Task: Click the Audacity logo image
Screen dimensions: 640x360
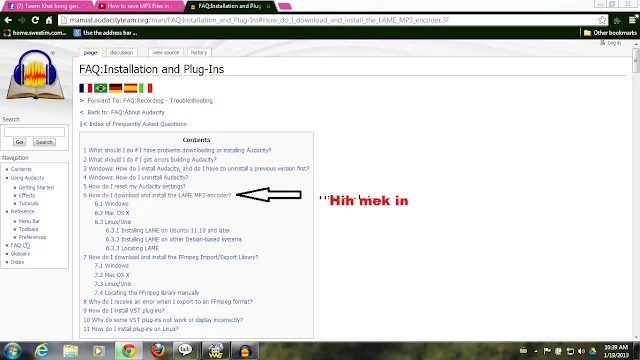Action: coord(35,74)
